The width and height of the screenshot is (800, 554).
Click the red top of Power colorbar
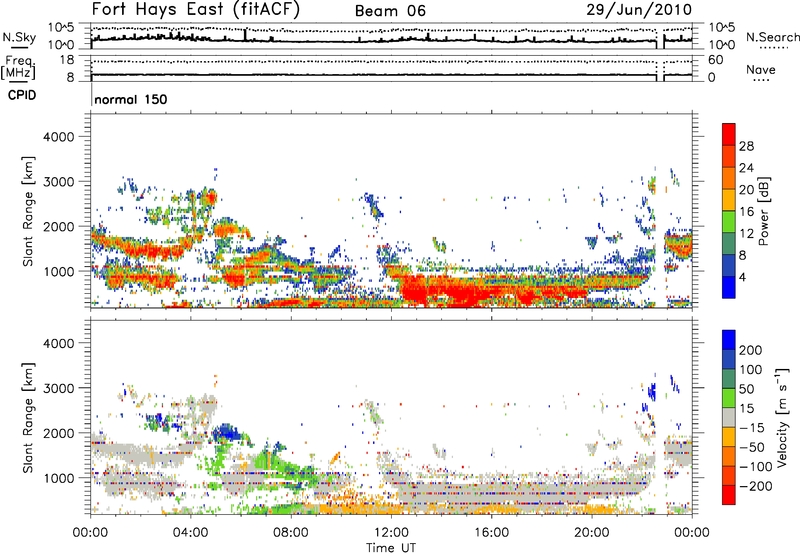point(729,134)
